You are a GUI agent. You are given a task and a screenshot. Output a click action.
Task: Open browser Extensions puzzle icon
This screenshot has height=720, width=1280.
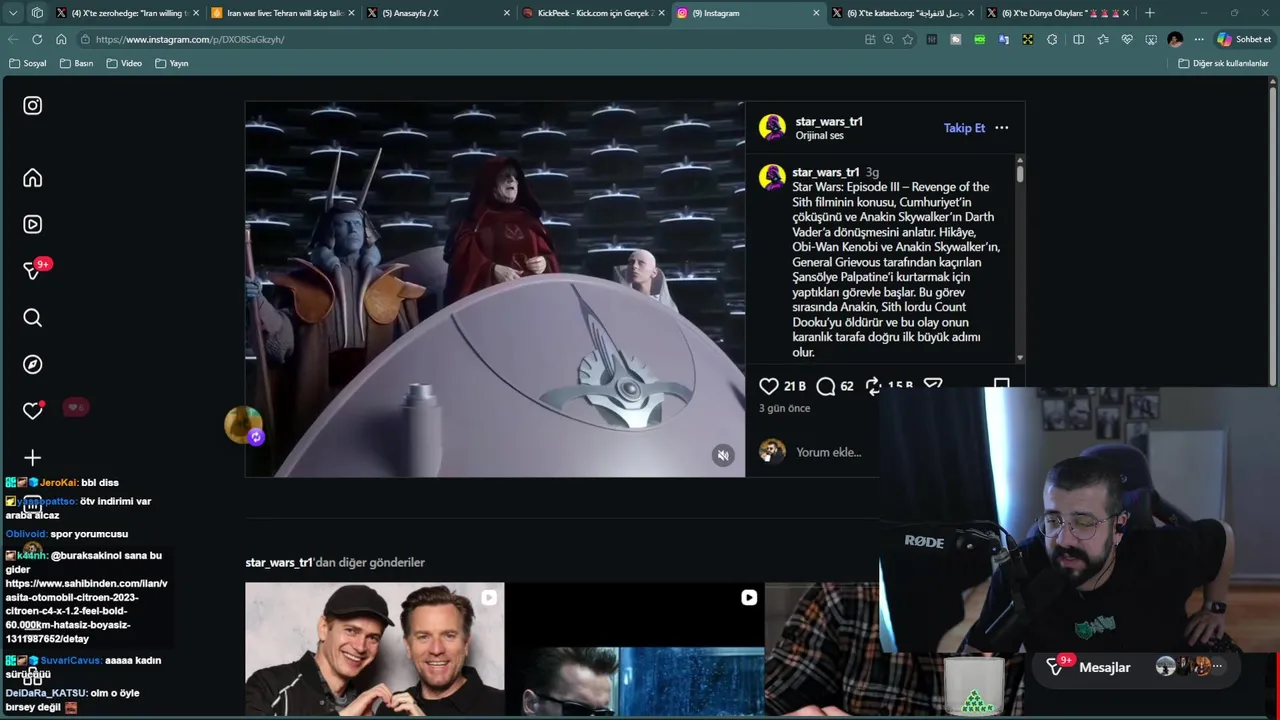(1052, 39)
